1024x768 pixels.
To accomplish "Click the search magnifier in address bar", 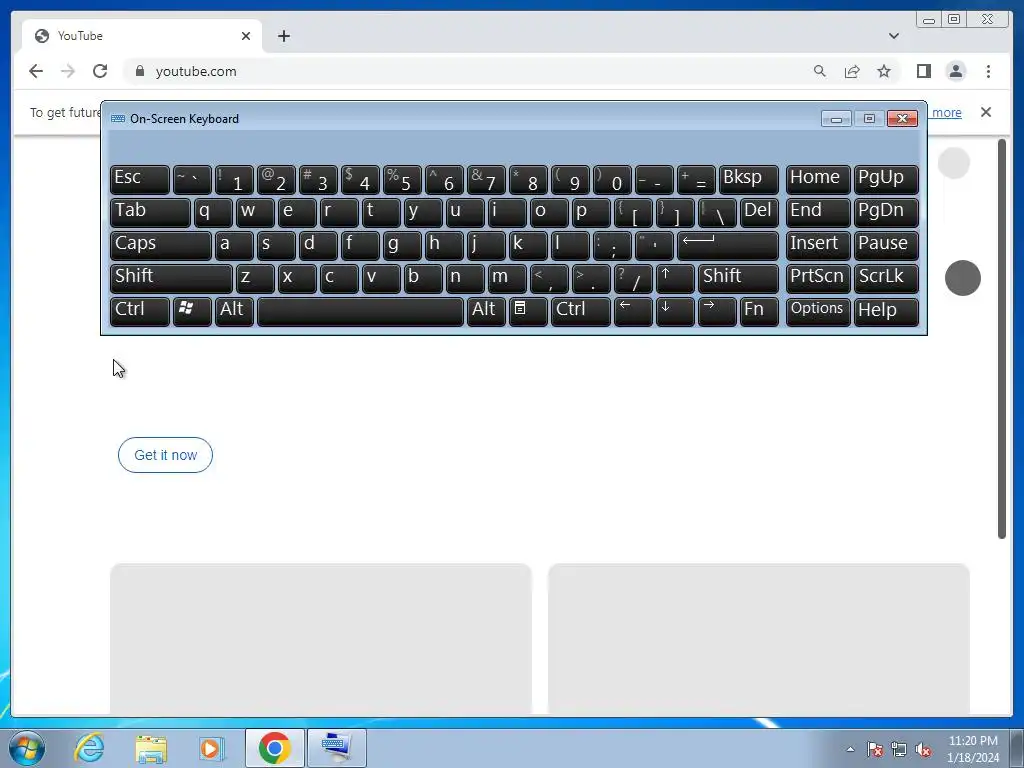I will (x=820, y=71).
